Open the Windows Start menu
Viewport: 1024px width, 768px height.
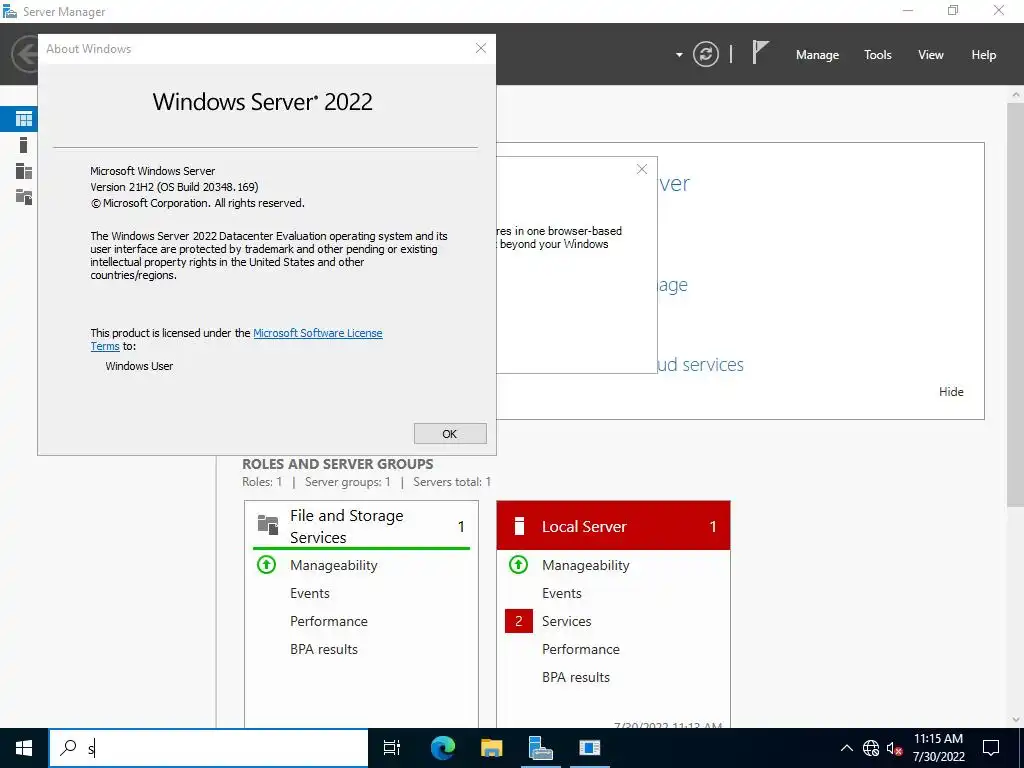coord(24,748)
